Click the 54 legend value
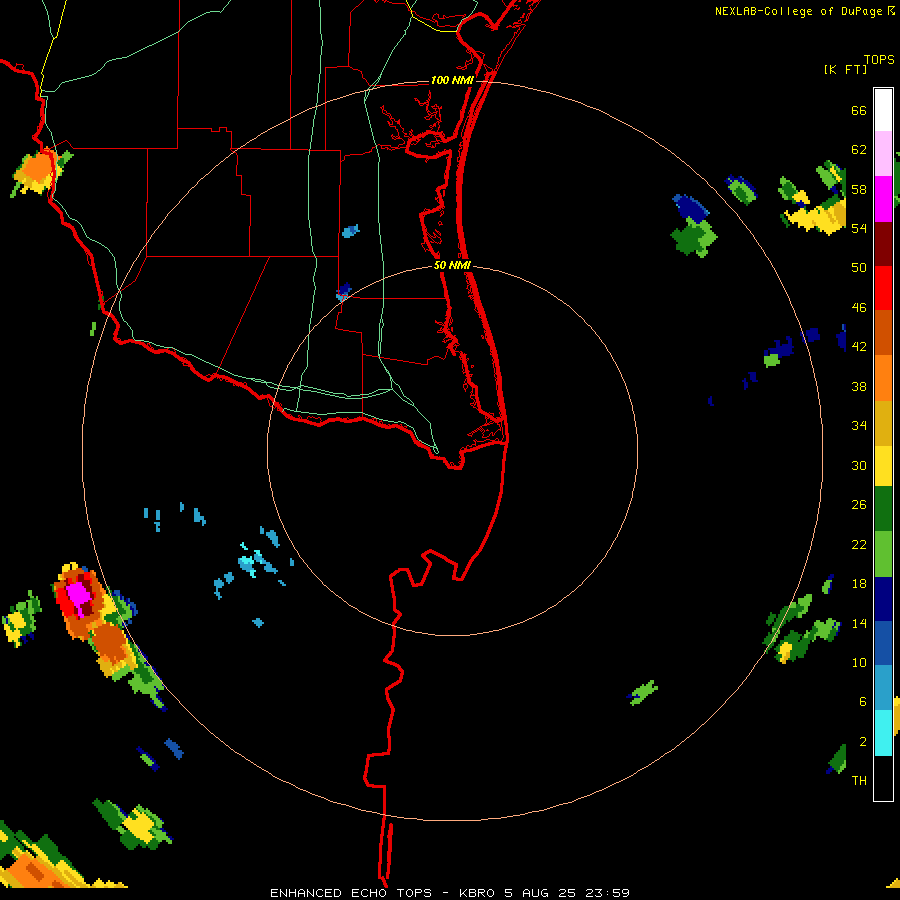900x900 pixels. [859, 228]
